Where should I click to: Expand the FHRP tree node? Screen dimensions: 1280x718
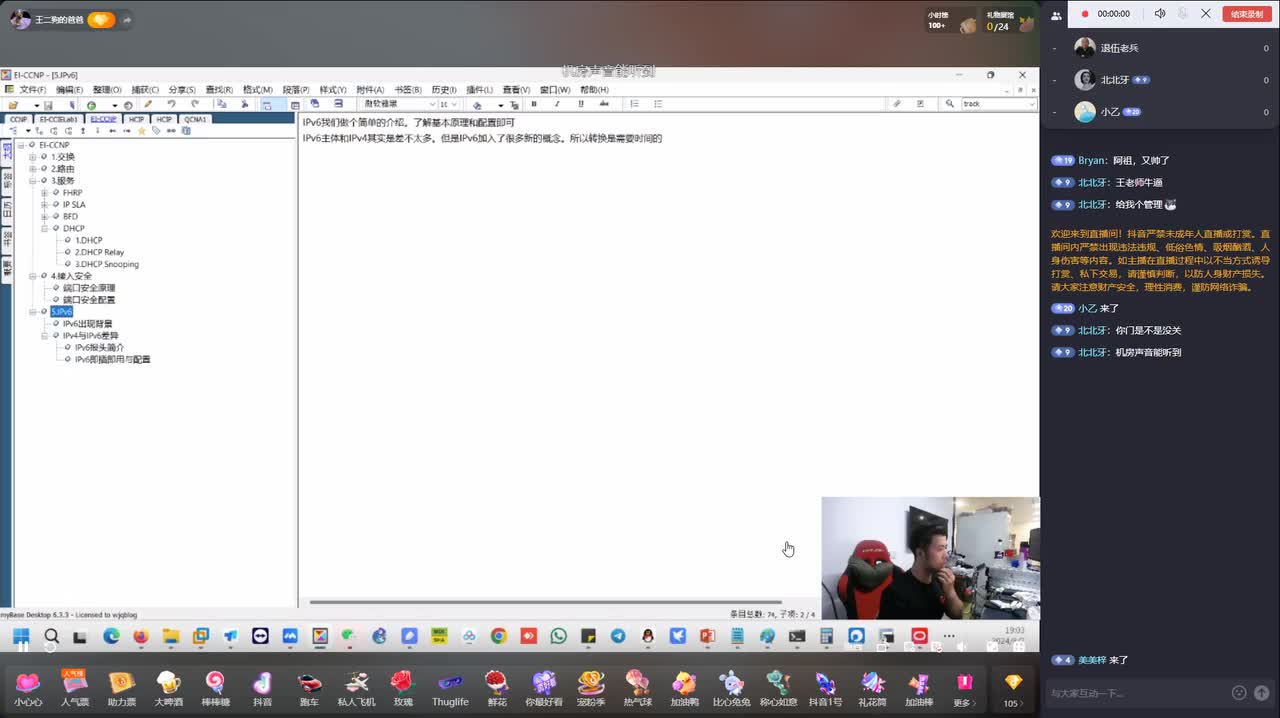coord(44,193)
